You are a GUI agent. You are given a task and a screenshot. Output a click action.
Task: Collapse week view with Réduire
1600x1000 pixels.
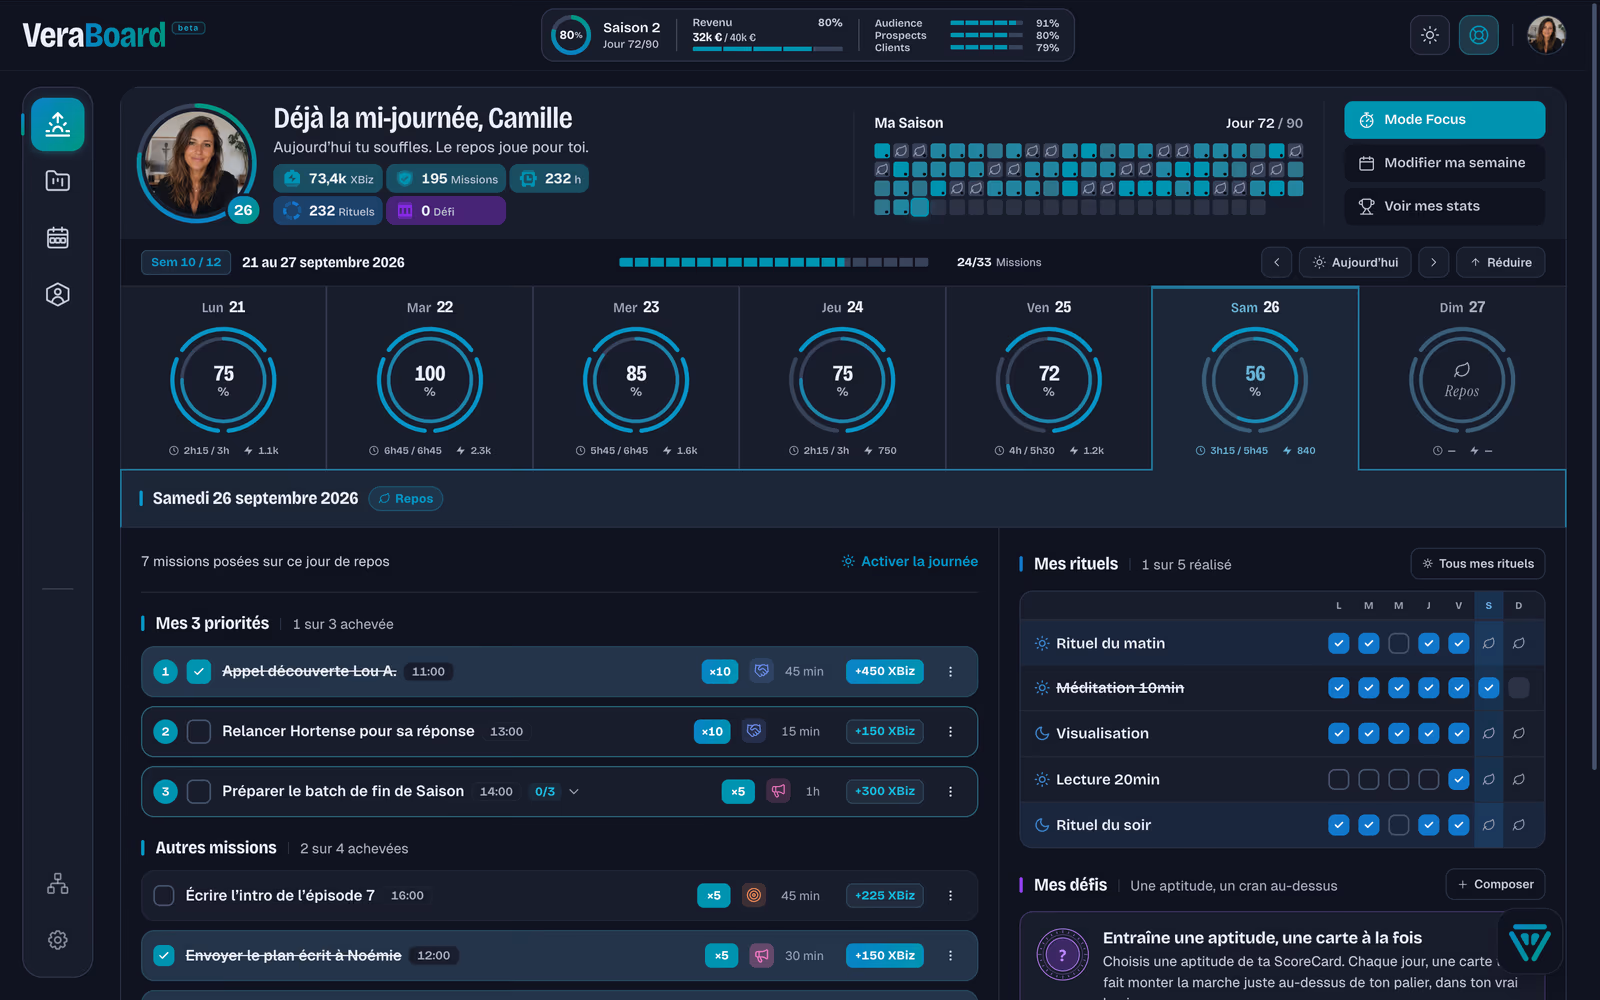[1501, 262]
